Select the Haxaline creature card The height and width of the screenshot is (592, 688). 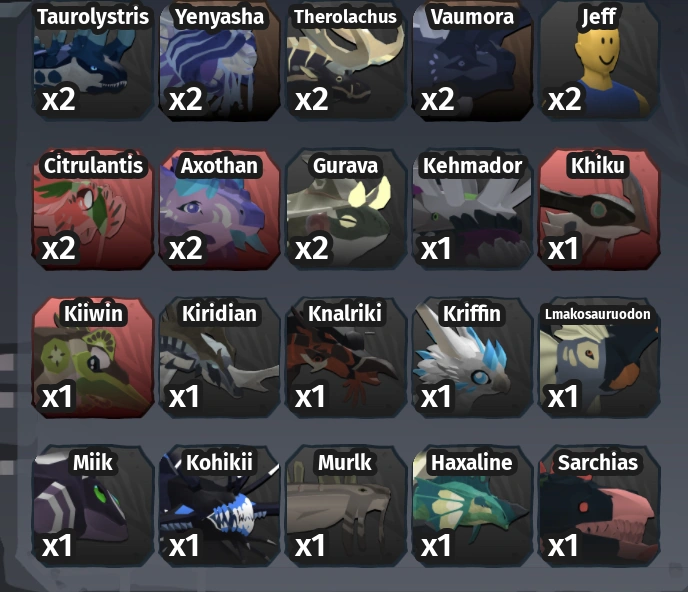[x=473, y=506]
